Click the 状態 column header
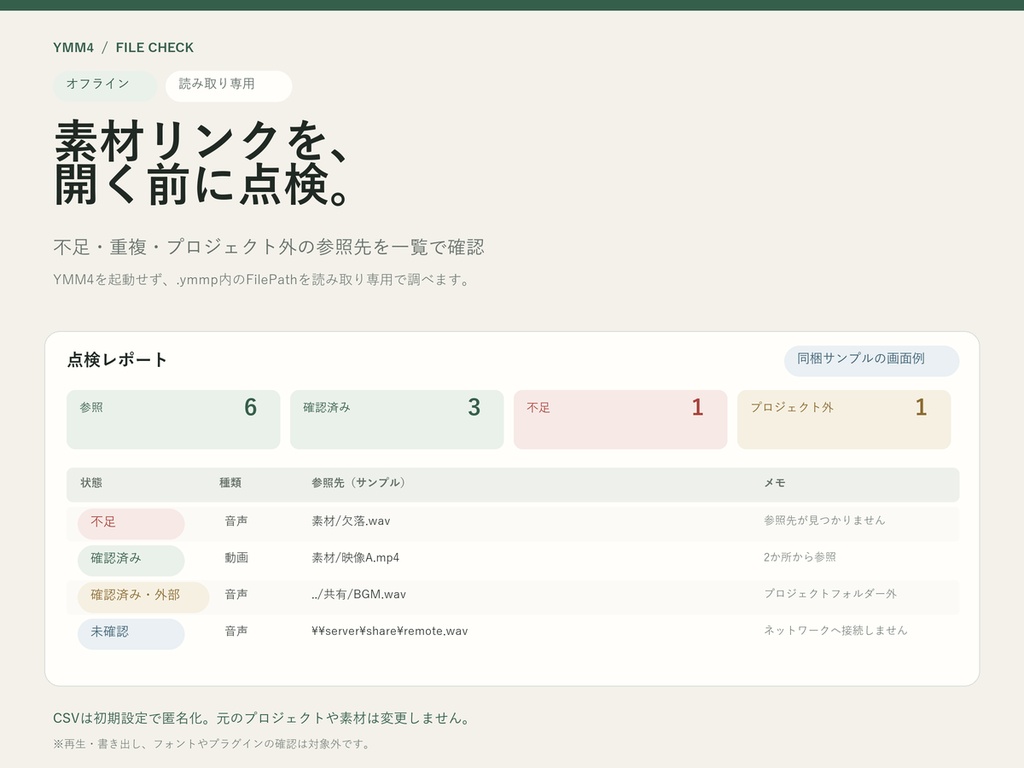This screenshot has height=768, width=1024. (91, 483)
